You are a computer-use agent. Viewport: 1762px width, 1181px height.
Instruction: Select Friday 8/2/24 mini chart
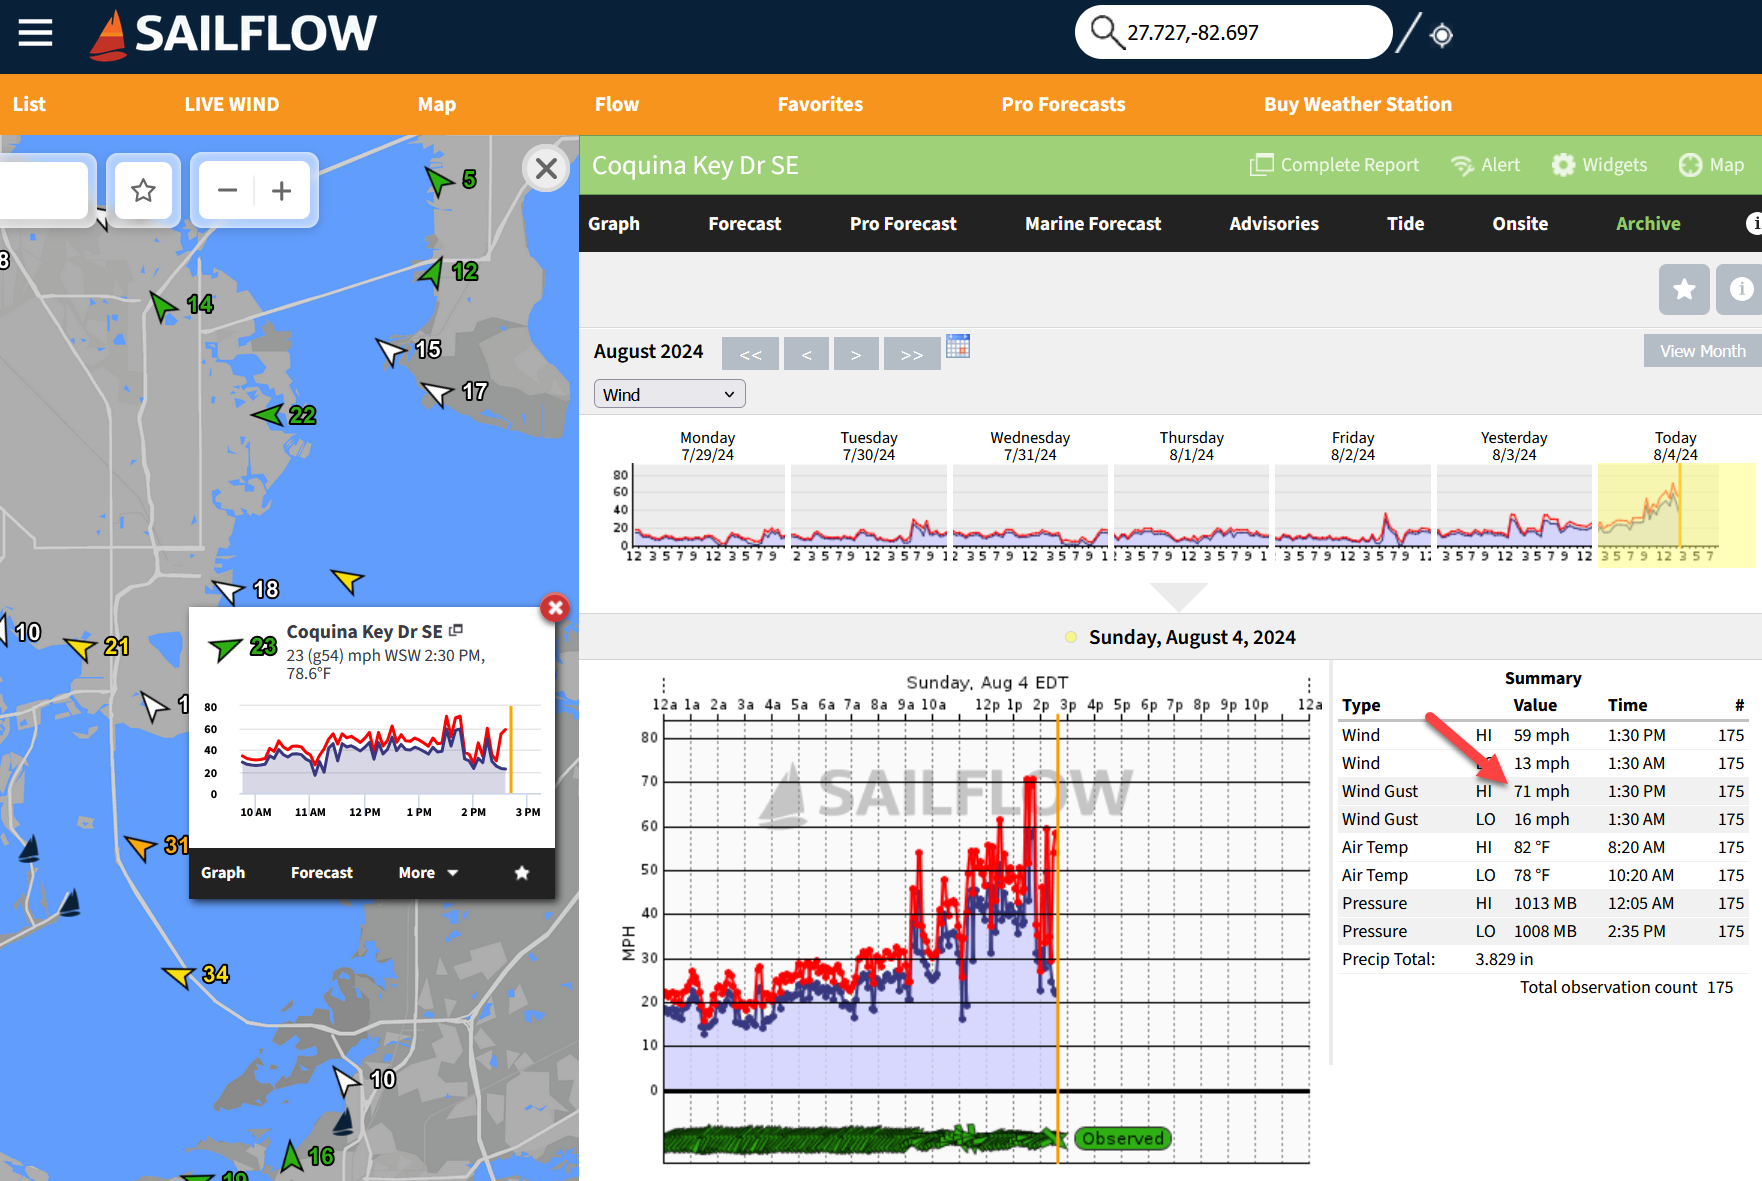tap(1352, 505)
